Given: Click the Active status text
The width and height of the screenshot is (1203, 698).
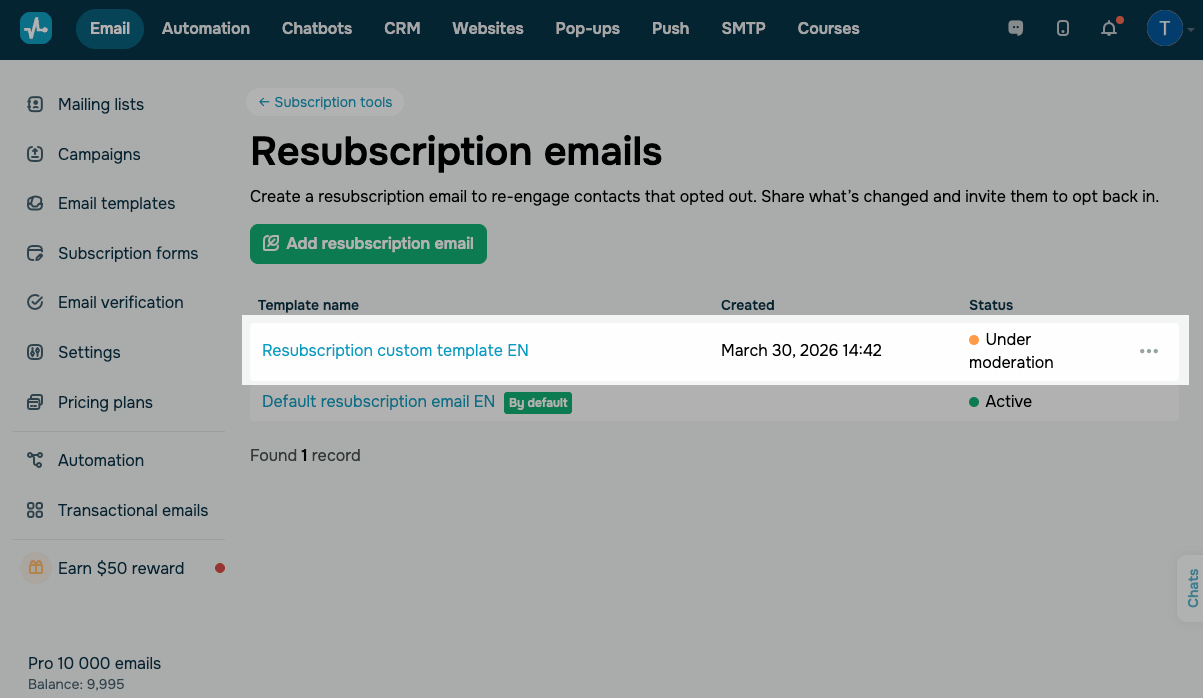Looking at the screenshot, I should coord(1008,401).
